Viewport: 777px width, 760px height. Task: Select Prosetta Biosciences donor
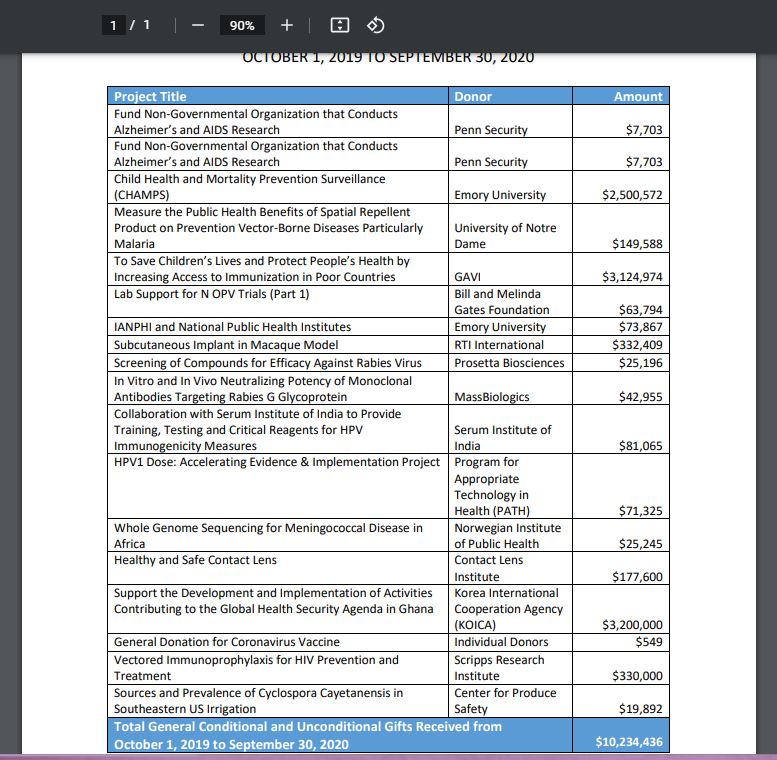coord(509,363)
